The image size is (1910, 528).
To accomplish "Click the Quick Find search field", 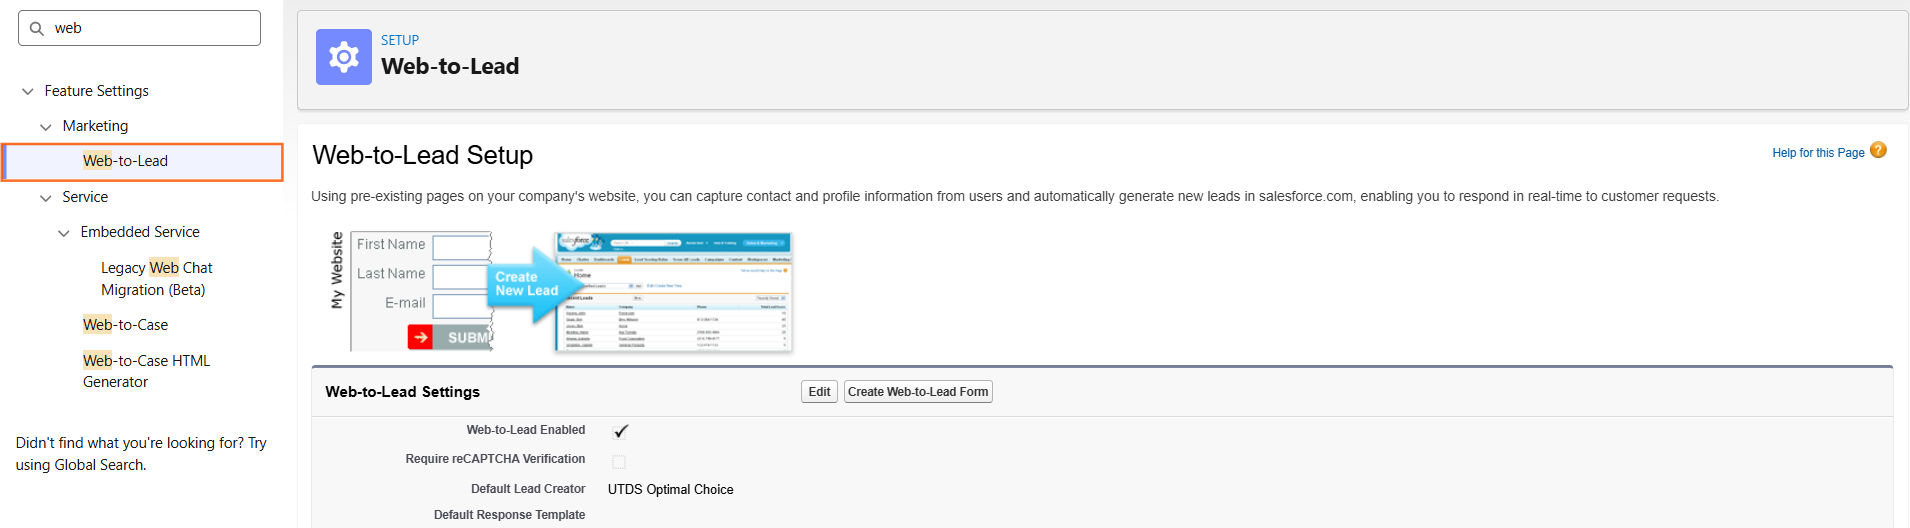I will (x=139, y=28).
